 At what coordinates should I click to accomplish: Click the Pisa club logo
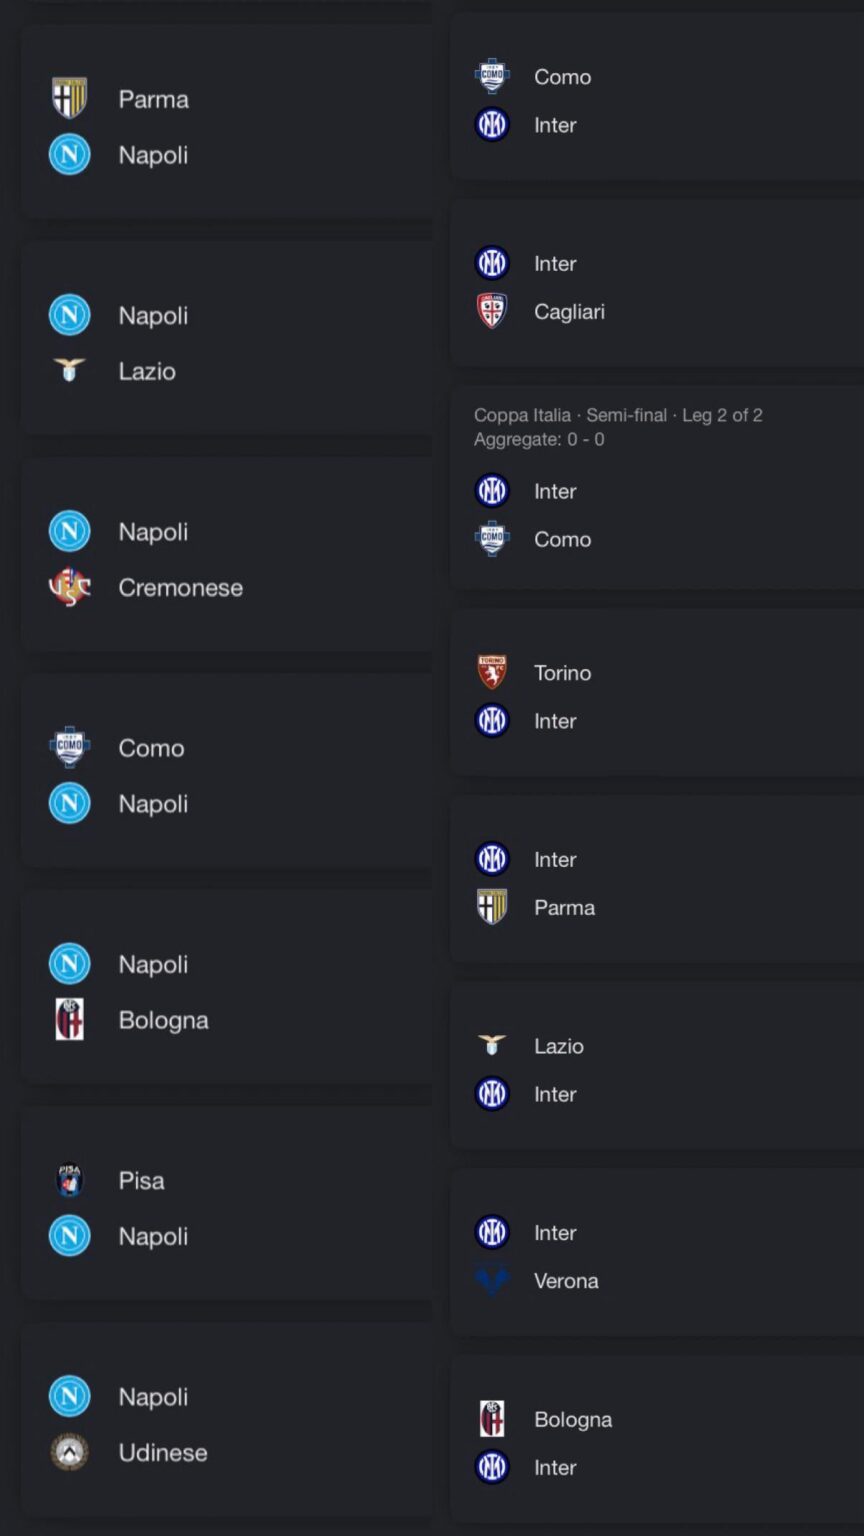69,1180
